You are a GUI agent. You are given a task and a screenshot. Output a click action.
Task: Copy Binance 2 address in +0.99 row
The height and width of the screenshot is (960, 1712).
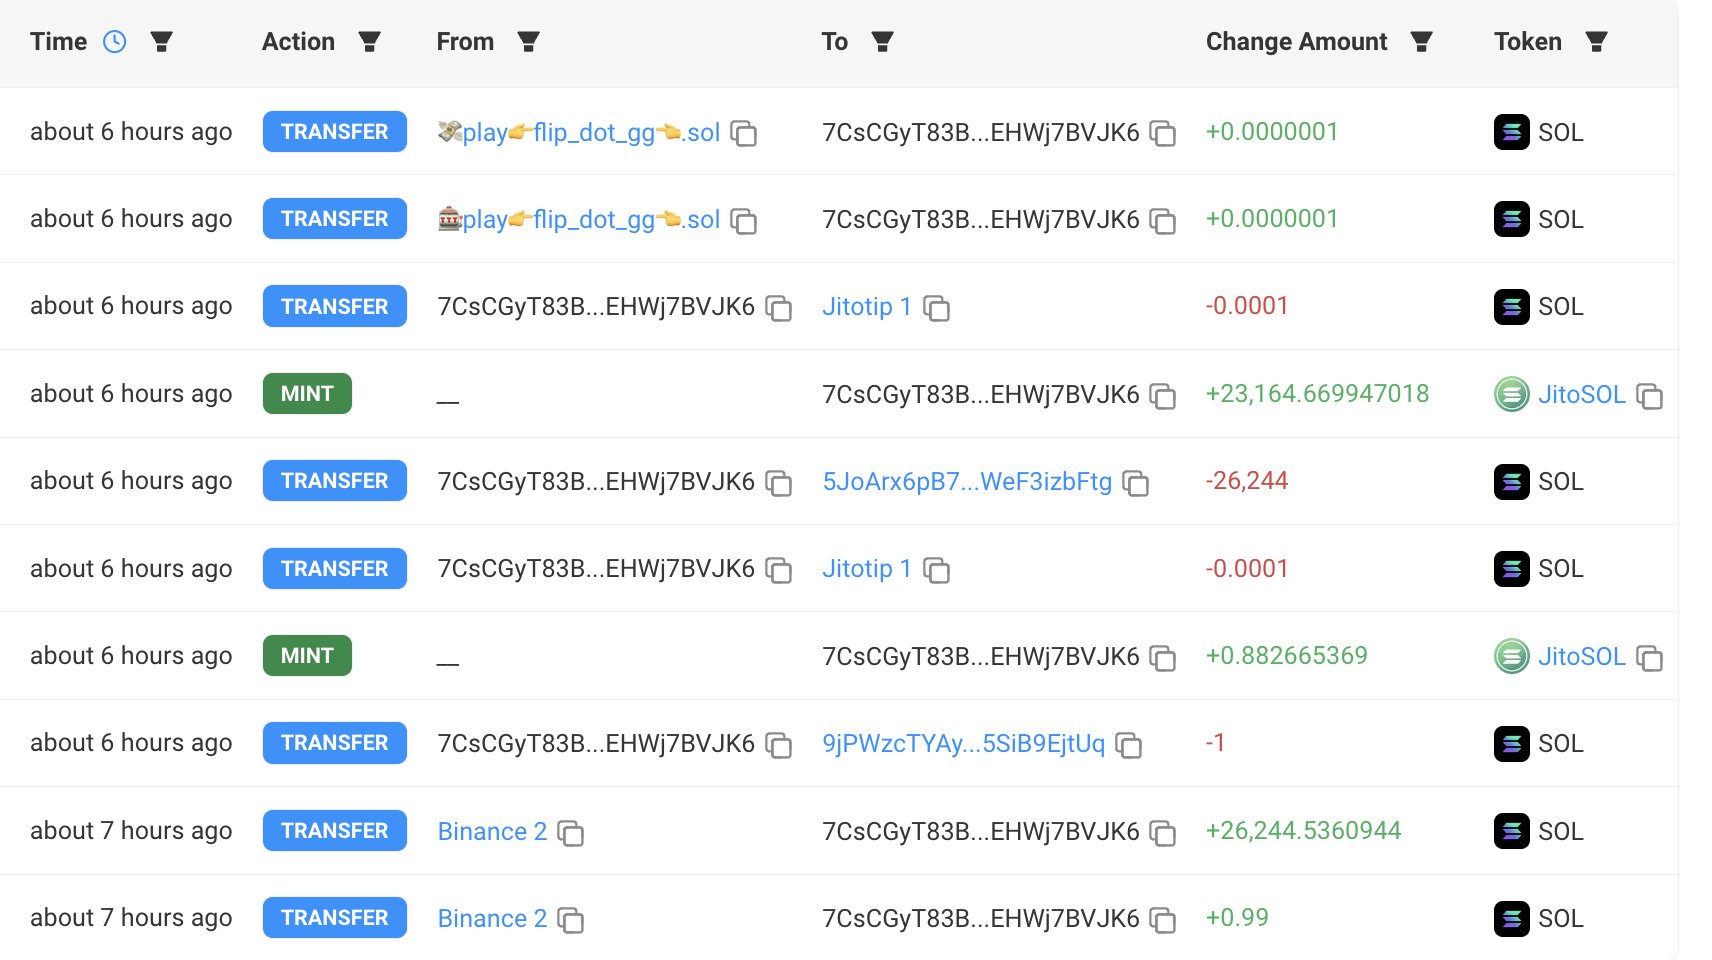570,920
